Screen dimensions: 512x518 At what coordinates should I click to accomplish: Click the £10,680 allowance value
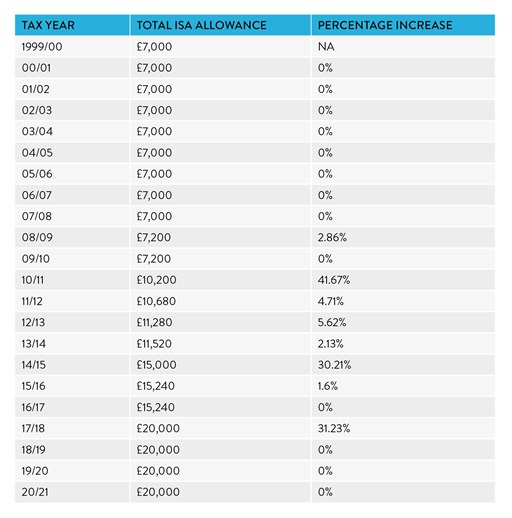point(156,301)
